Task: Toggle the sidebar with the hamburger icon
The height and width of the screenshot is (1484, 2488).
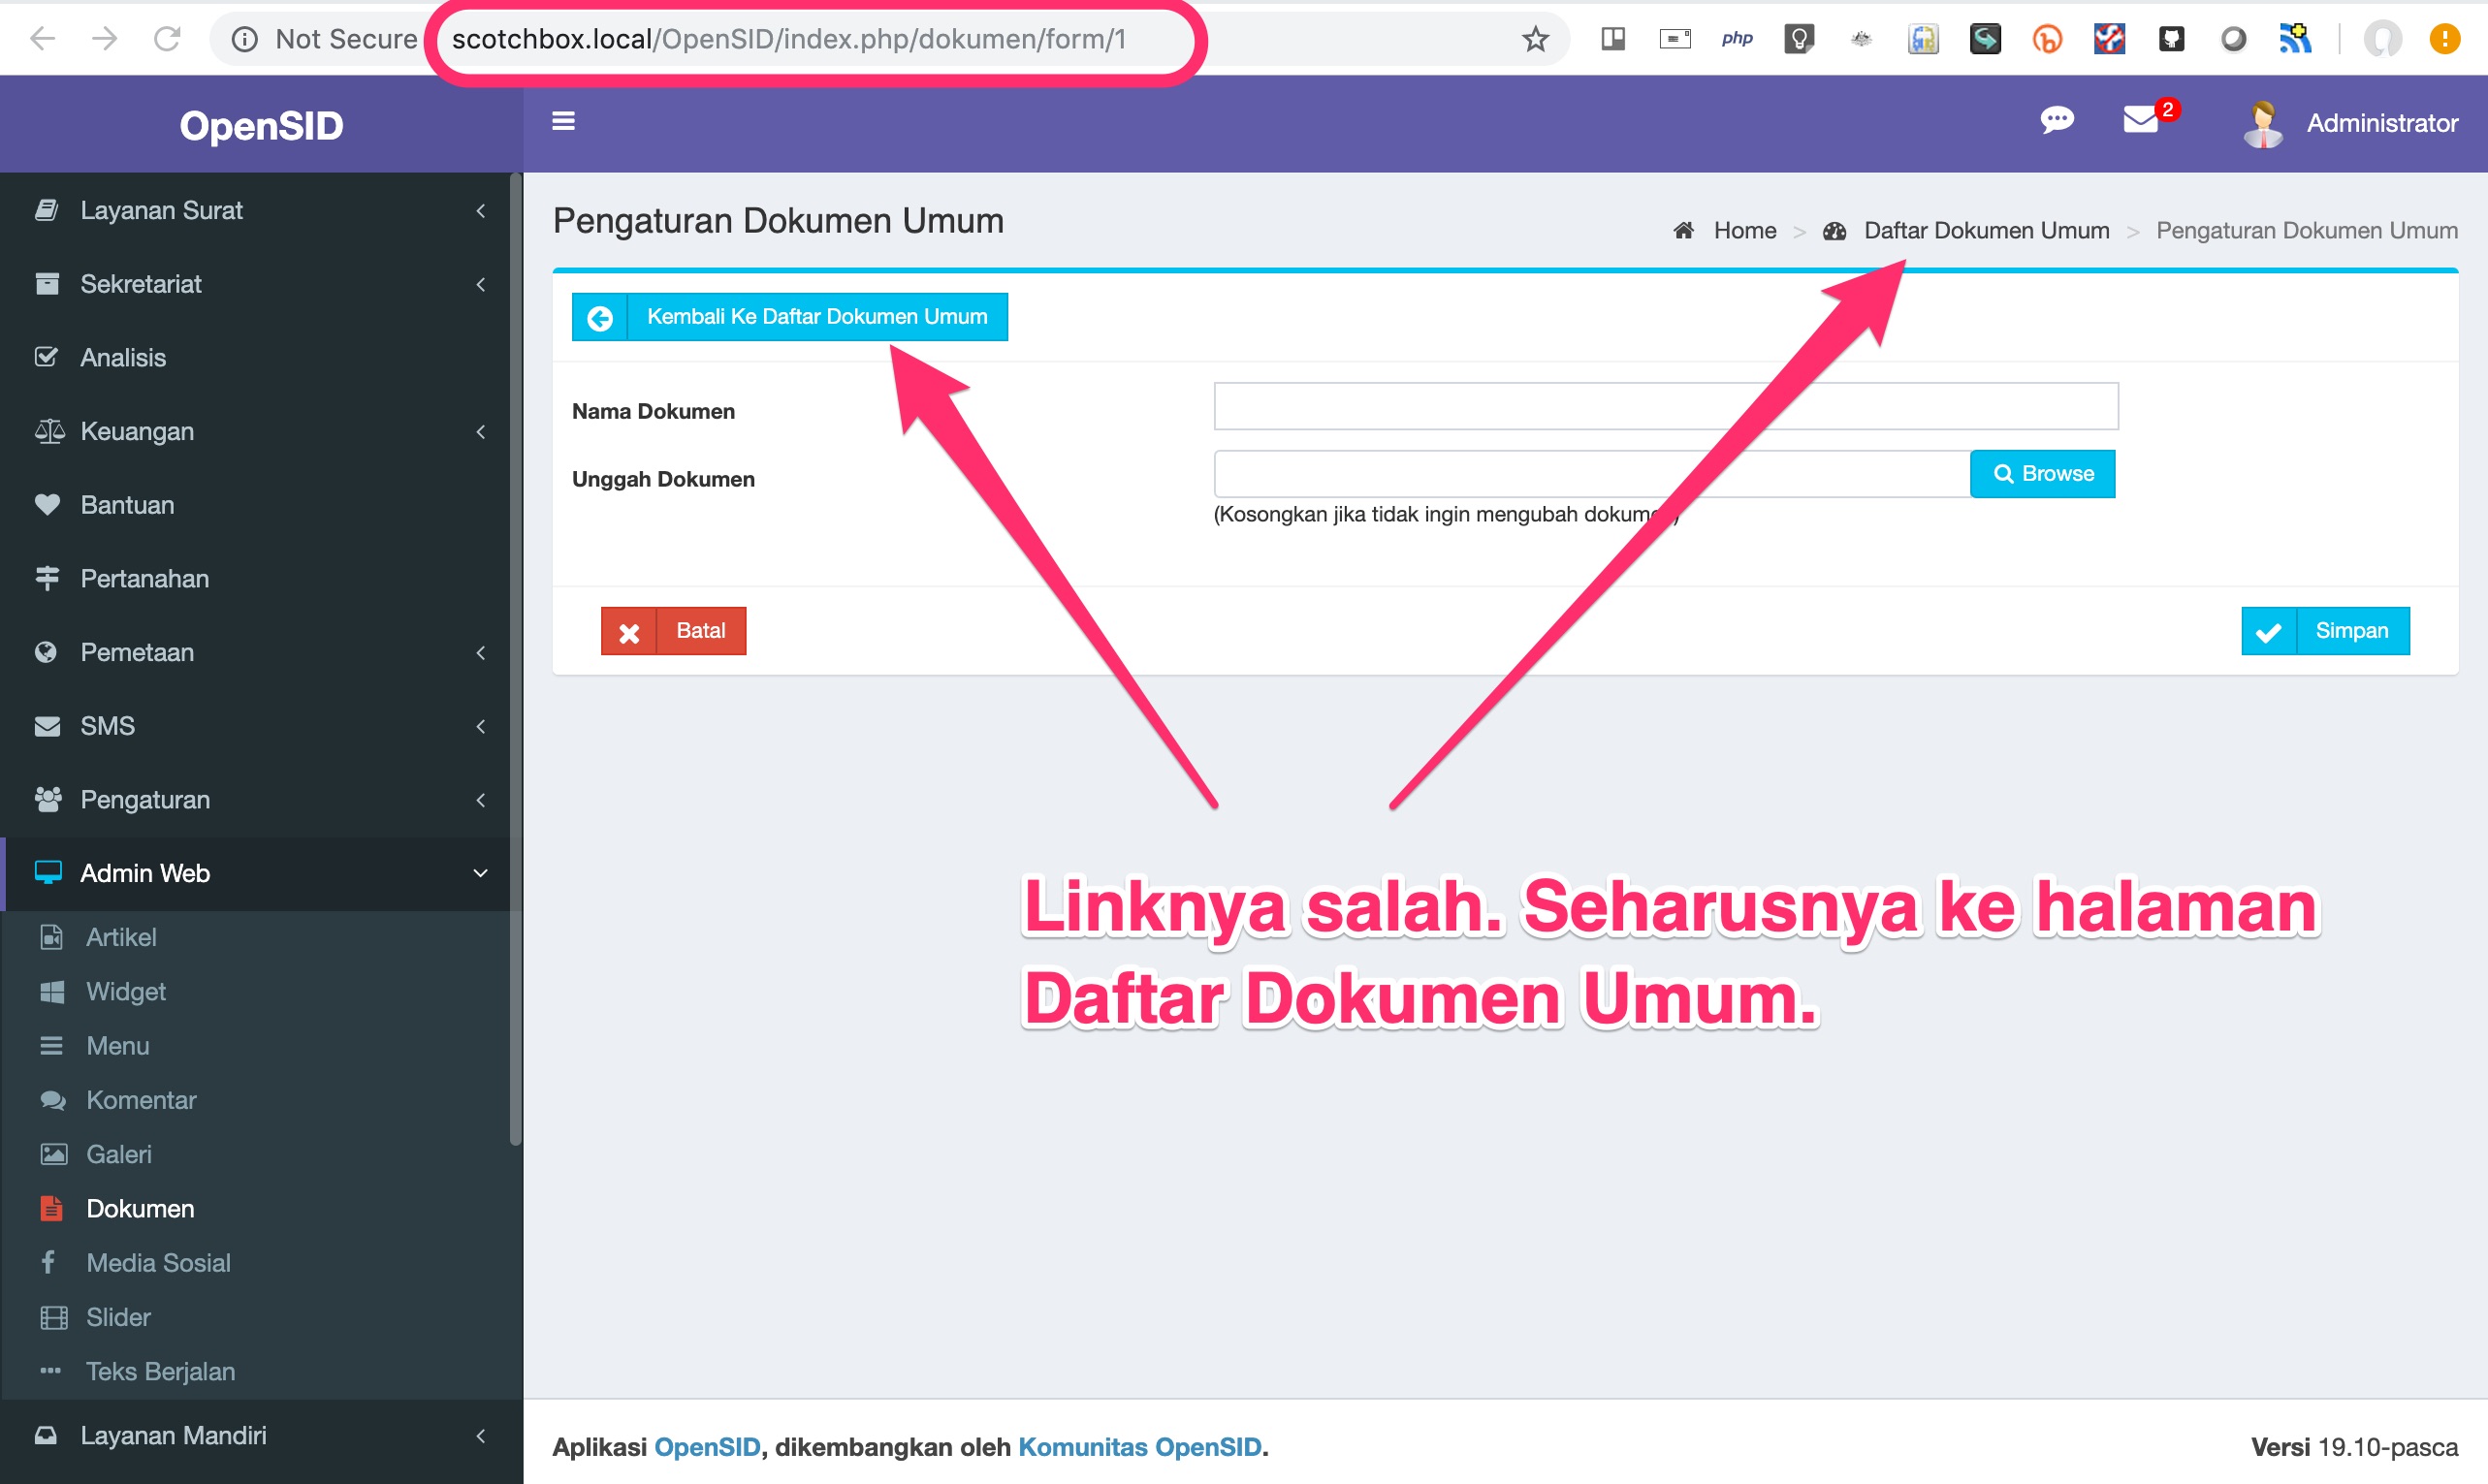Action: (x=564, y=121)
